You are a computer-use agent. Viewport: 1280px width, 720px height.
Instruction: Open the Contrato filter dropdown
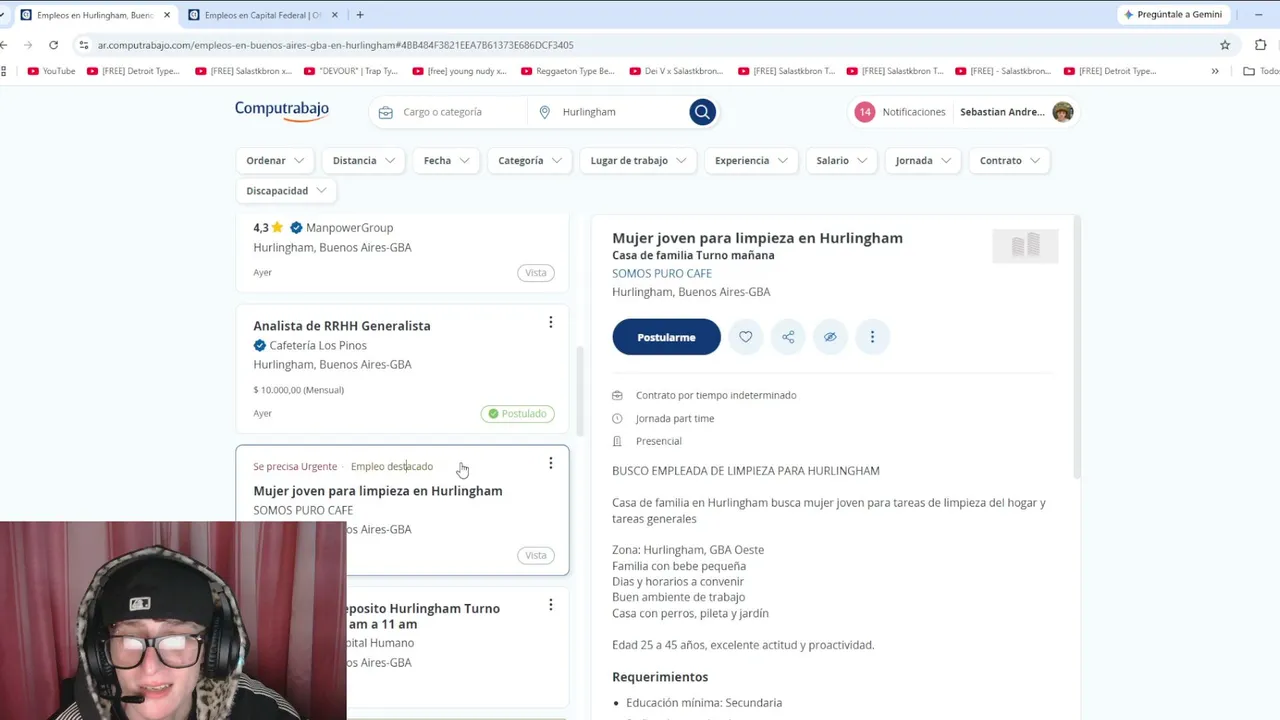[1009, 160]
